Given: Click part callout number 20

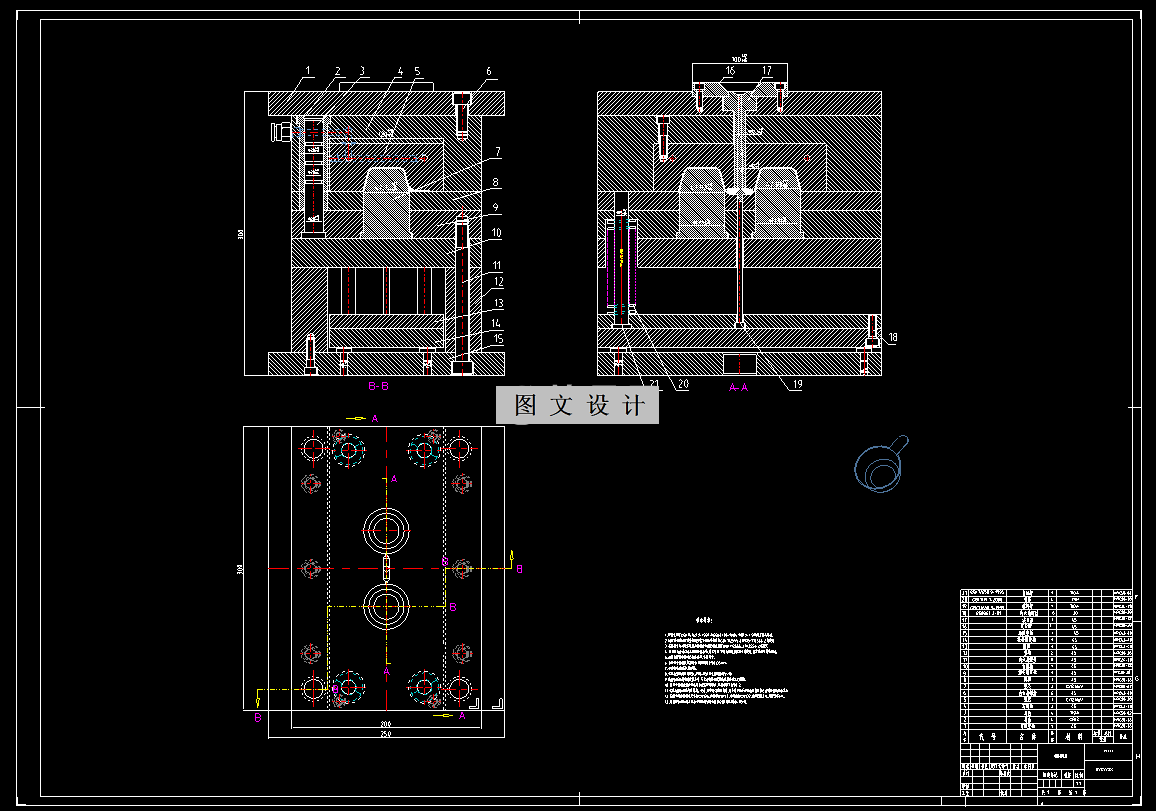Looking at the screenshot, I should 683,384.
